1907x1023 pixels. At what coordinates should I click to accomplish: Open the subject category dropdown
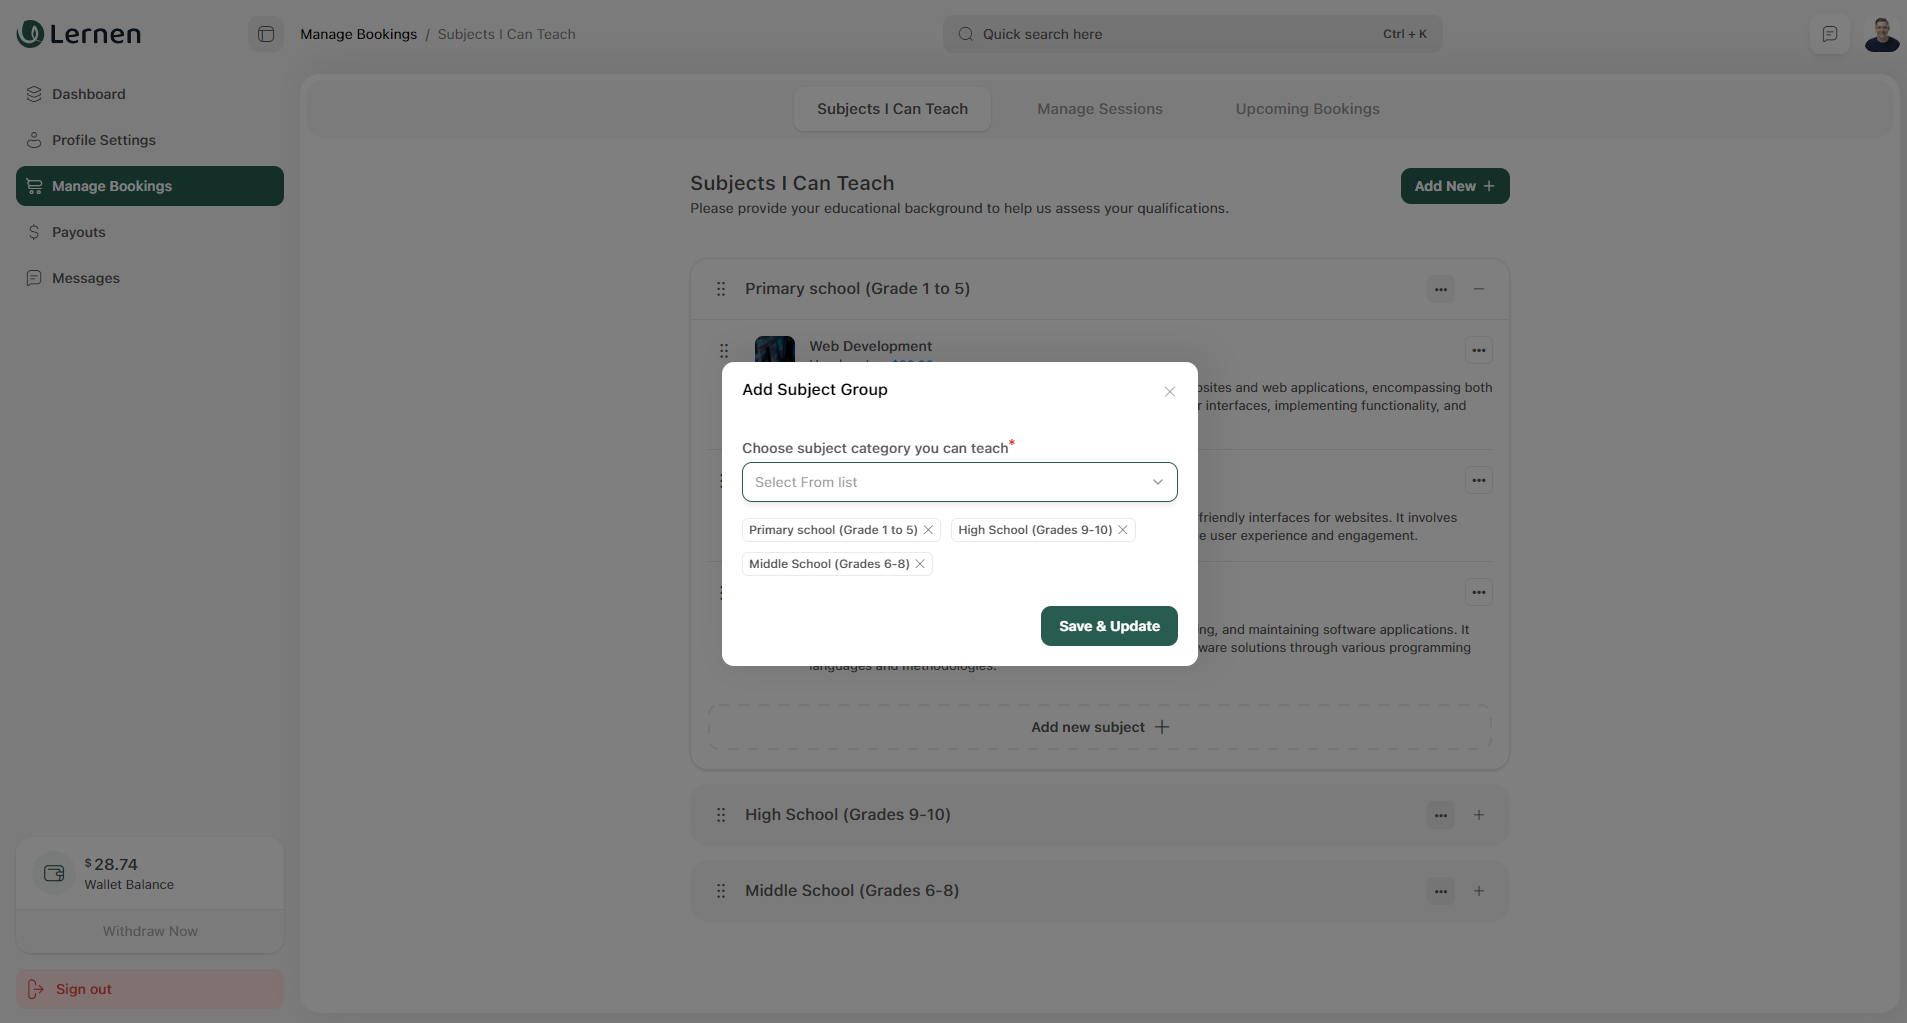[959, 482]
